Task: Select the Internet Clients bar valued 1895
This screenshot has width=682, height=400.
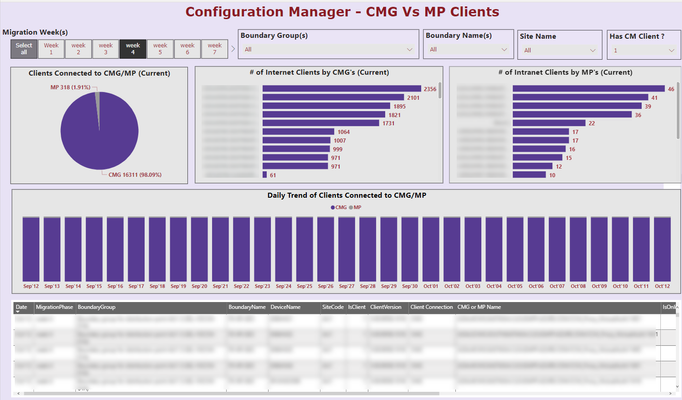Action: (326, 106)
